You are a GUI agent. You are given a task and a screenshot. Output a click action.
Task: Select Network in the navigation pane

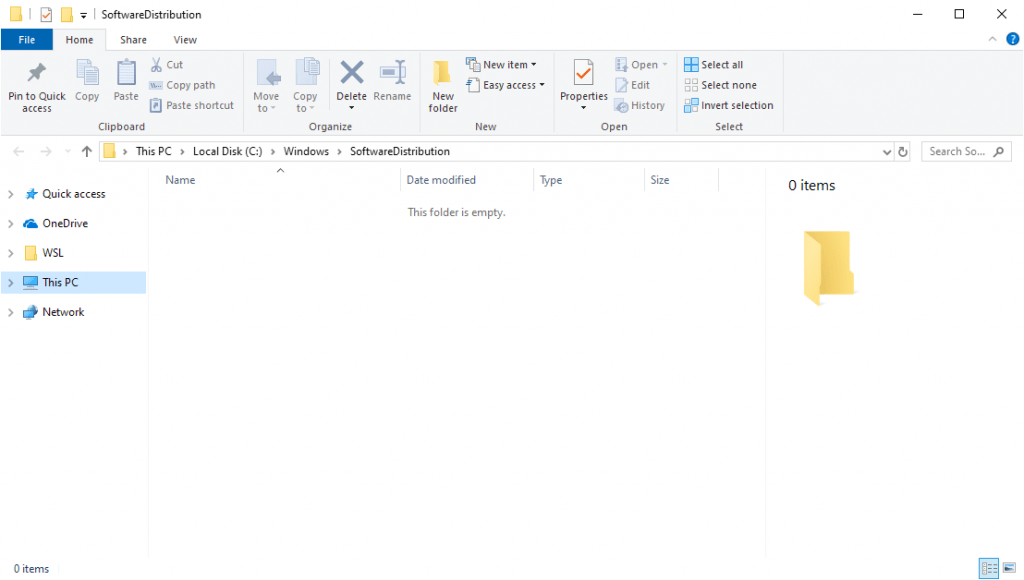63,312
